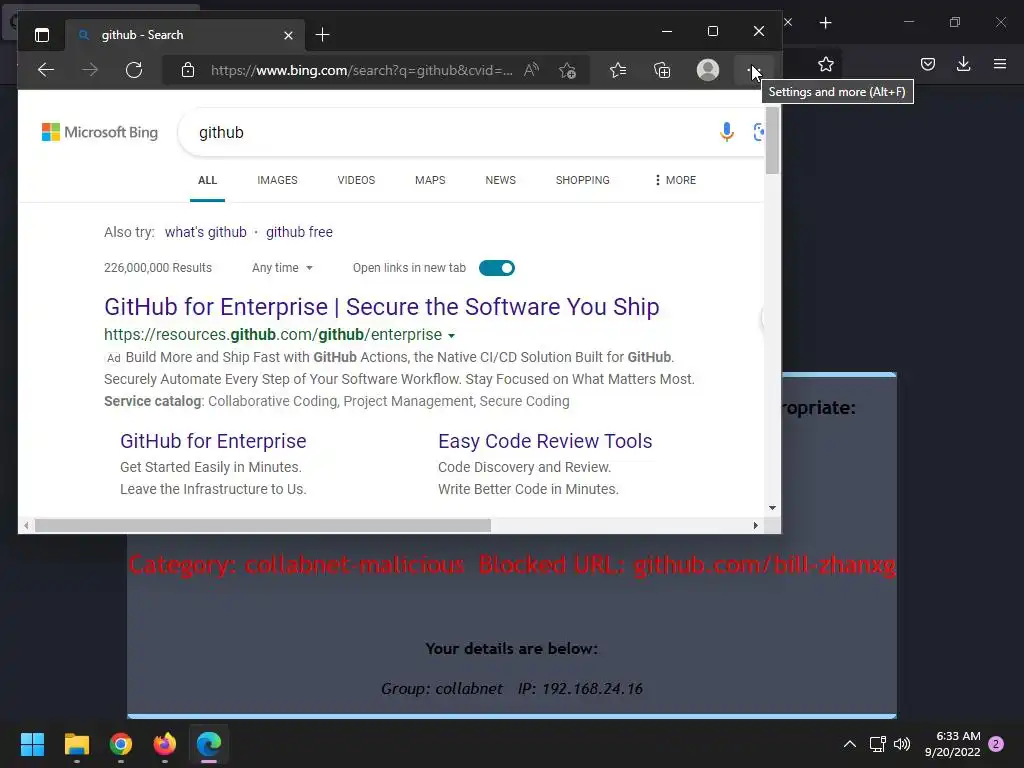Image resolution: width=1024 pixels, height=768 pixels.
Task: Click the Bing search box text
Action: click(x=221, y=132)
